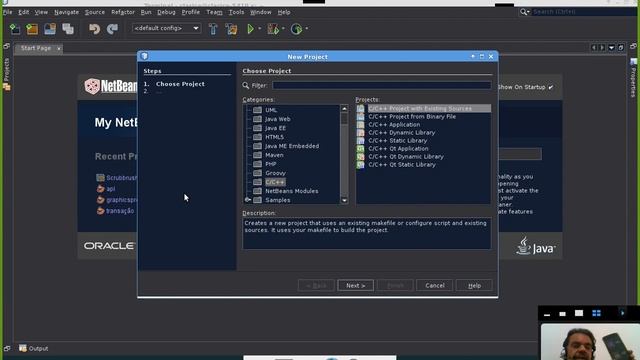This screenshot has height=360, width=640.
Task: Select the PHP category
Action: click(271, 164)
